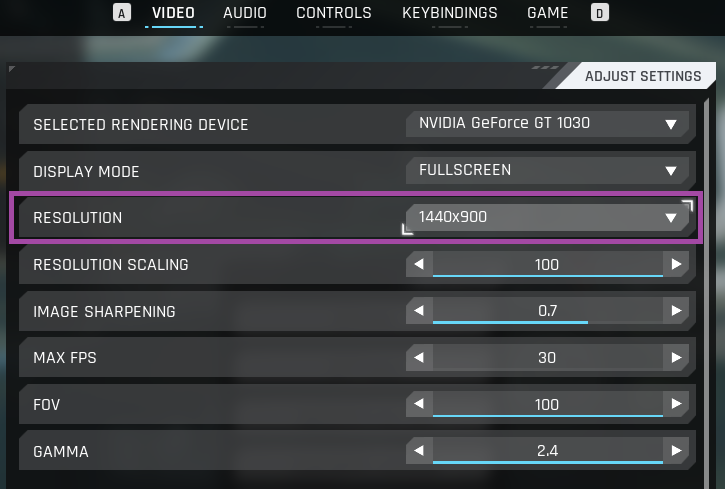The width and height of the screenshot is (725, 489).
Task: Open the Resolution 1440x900 dropdown
Action: point(548,217)
